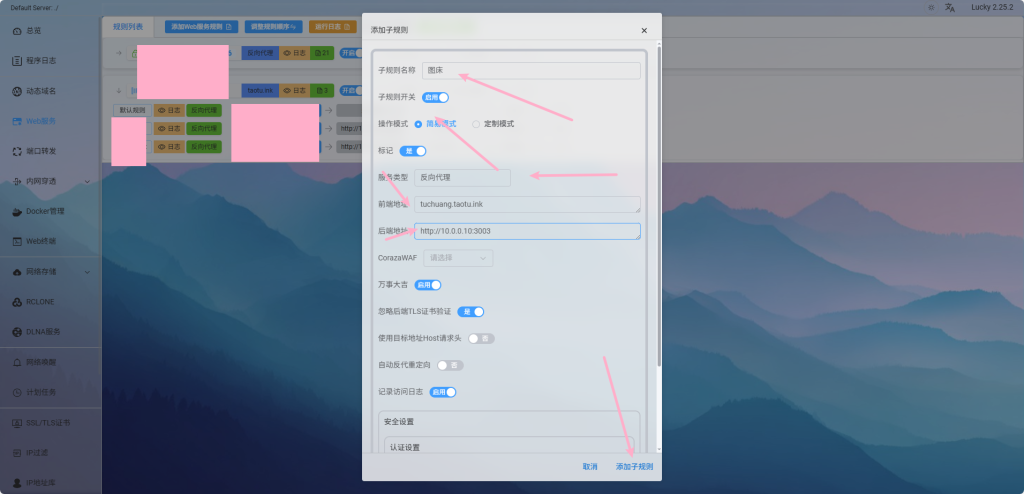Enable 自动反代重定向 switch
The width and height of the screenshot is (1024, 494).
click(x=450, y=365)
